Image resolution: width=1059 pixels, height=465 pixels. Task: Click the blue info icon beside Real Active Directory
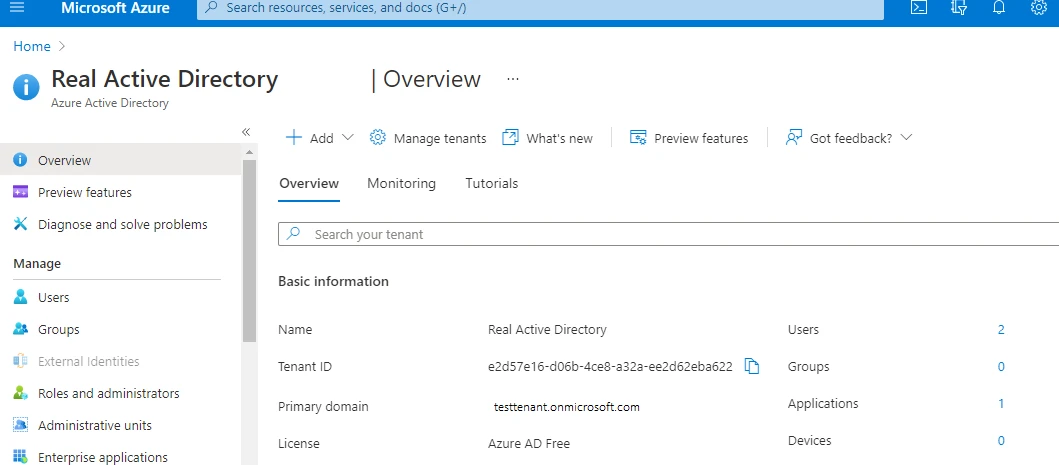point(26,87)
